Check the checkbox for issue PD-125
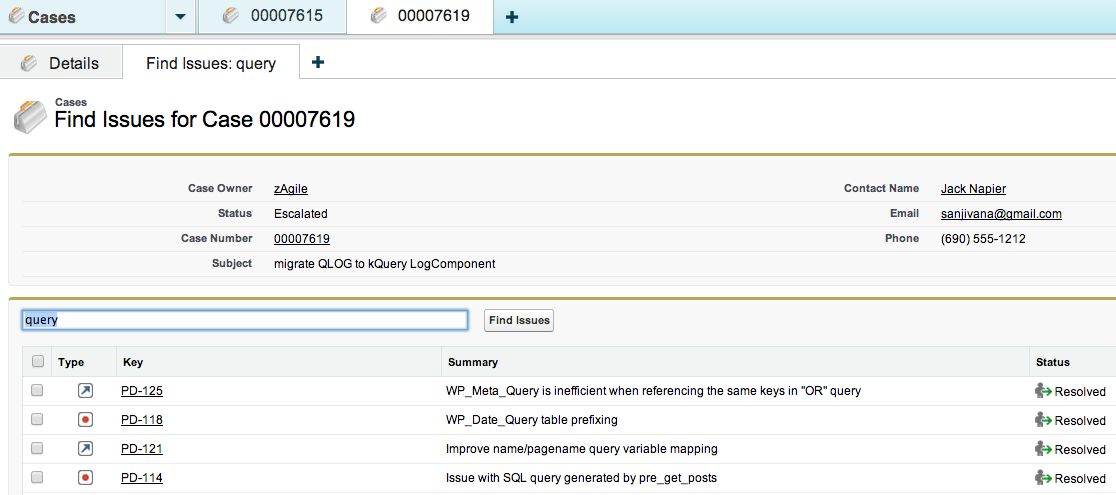This screenshot has height=495, width=1116. (38, 391)
